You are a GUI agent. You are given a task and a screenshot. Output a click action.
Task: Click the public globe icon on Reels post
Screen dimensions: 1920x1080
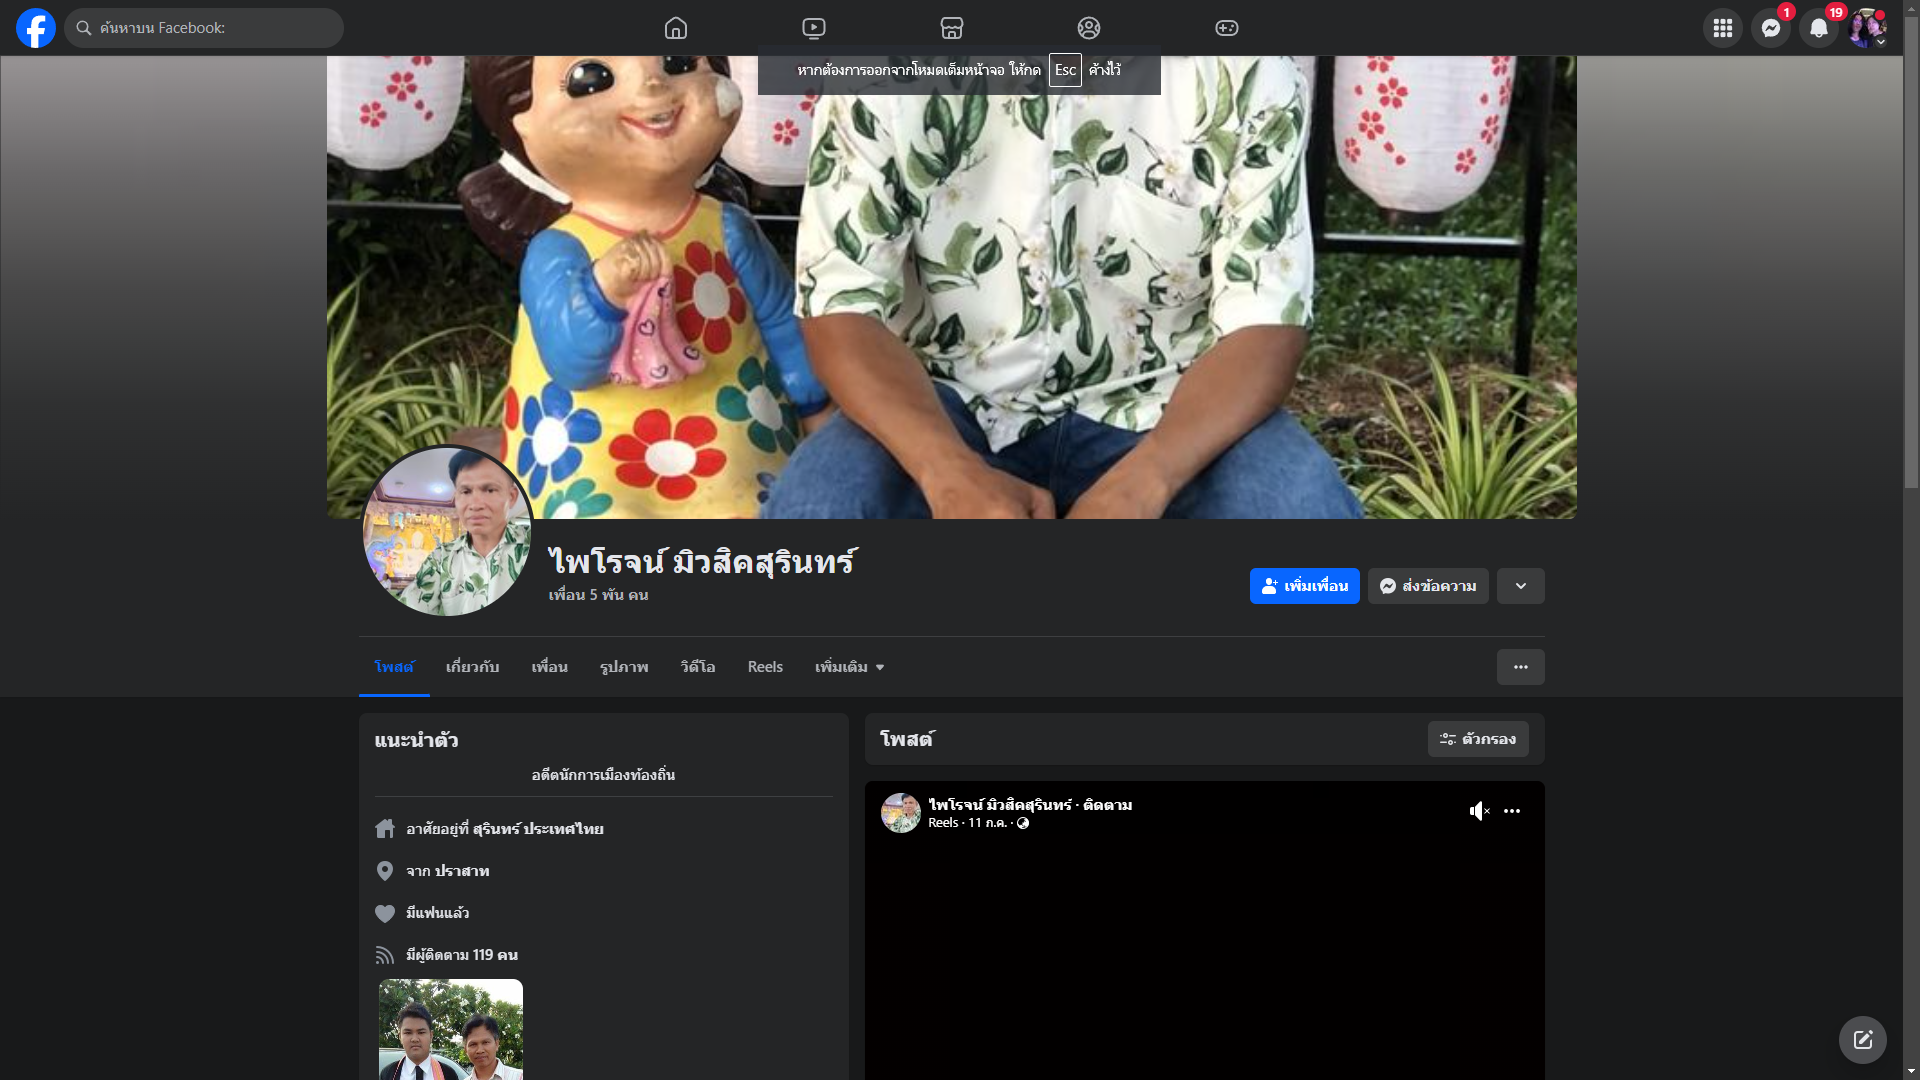(x=1023, y=823)
